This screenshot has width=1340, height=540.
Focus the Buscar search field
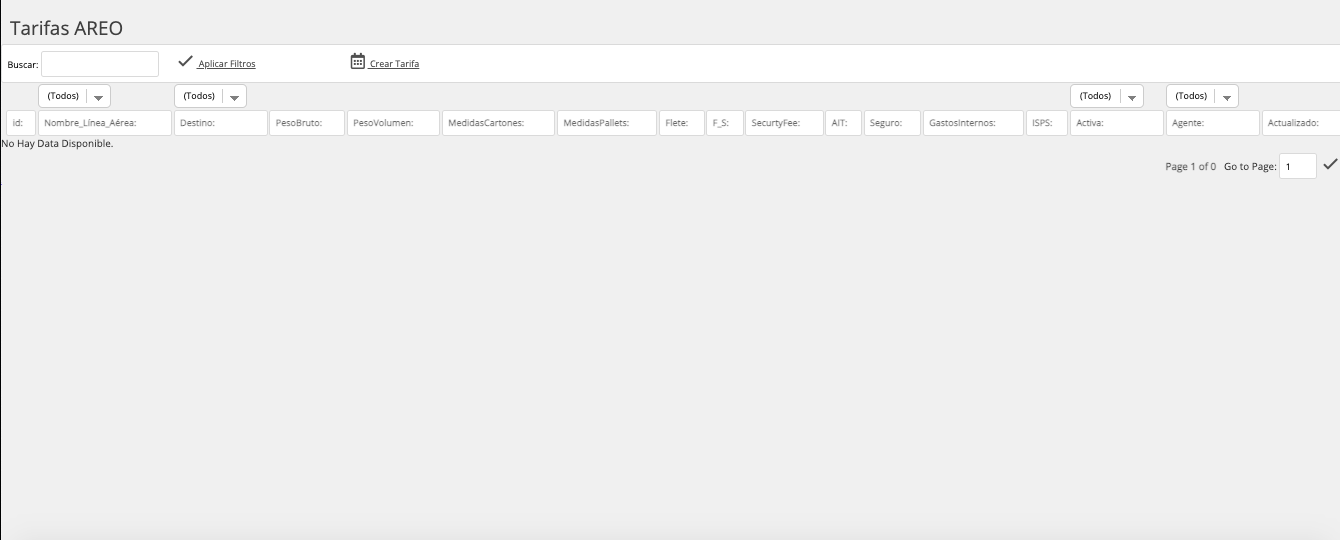100,64
